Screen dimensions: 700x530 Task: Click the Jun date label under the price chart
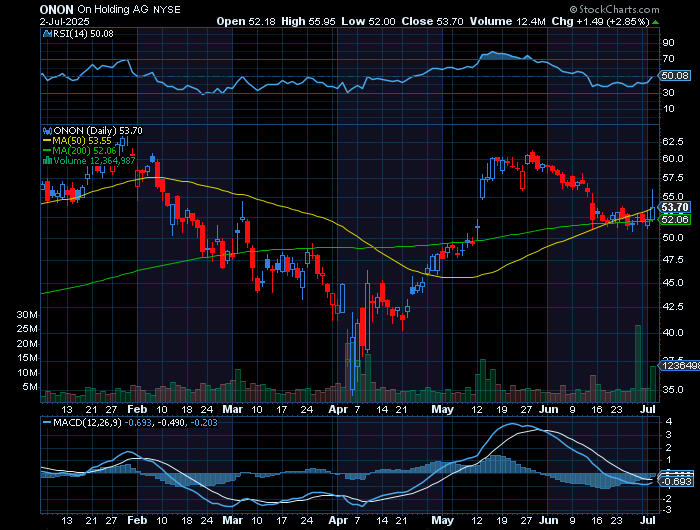(549, 409)
